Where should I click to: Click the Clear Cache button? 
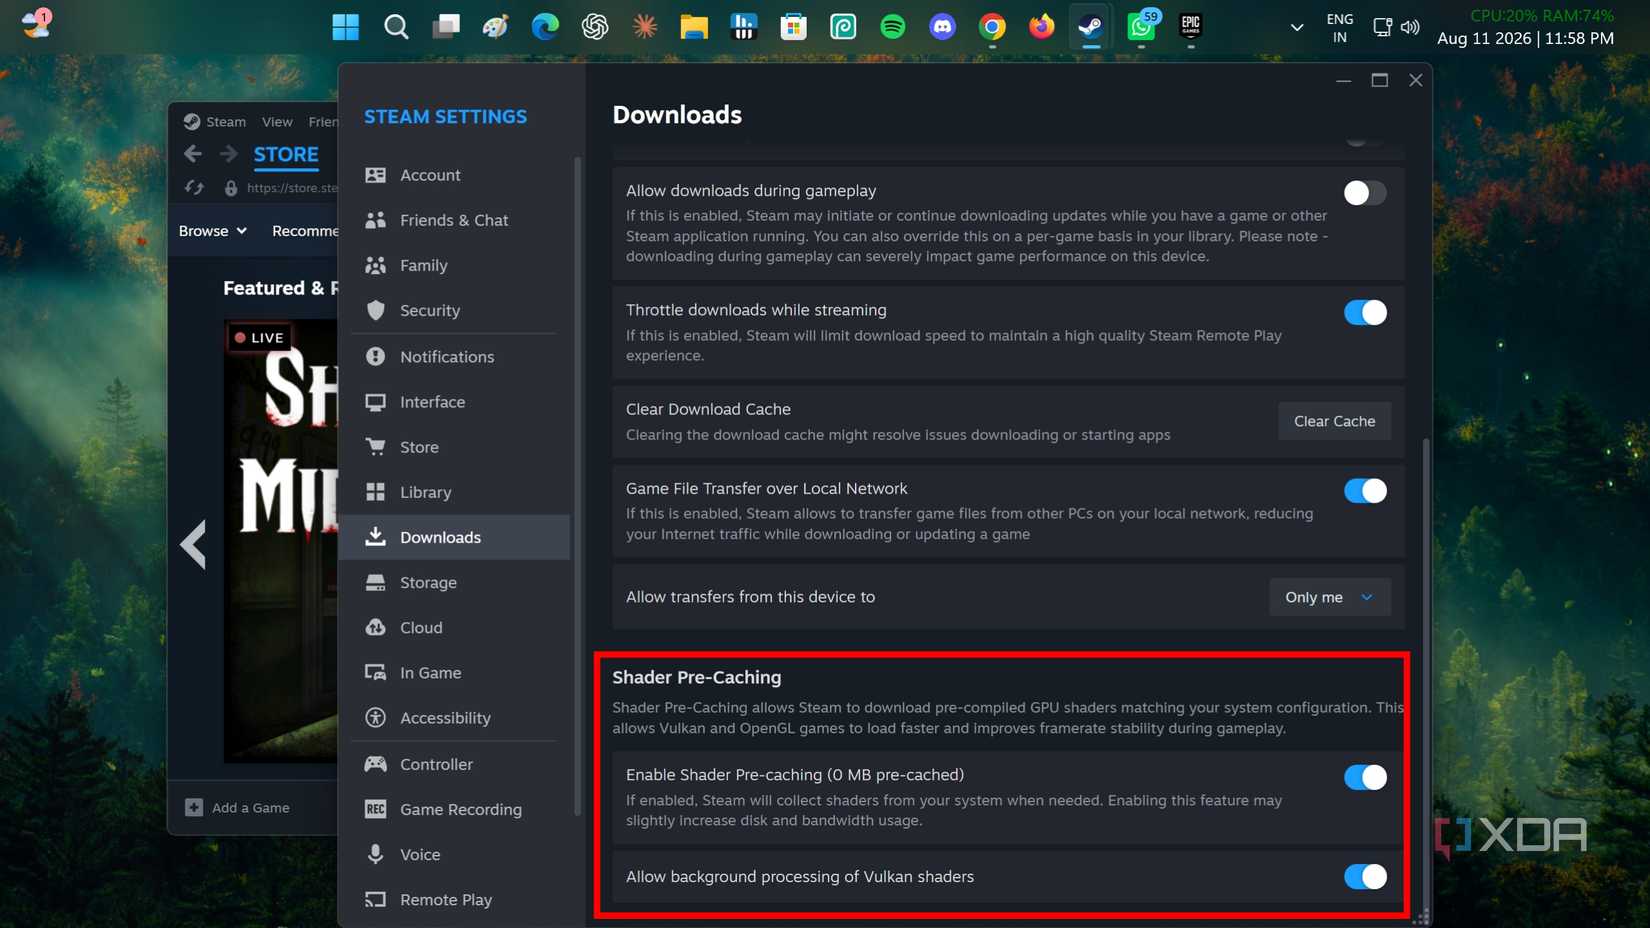click(x=1334, y=421)
